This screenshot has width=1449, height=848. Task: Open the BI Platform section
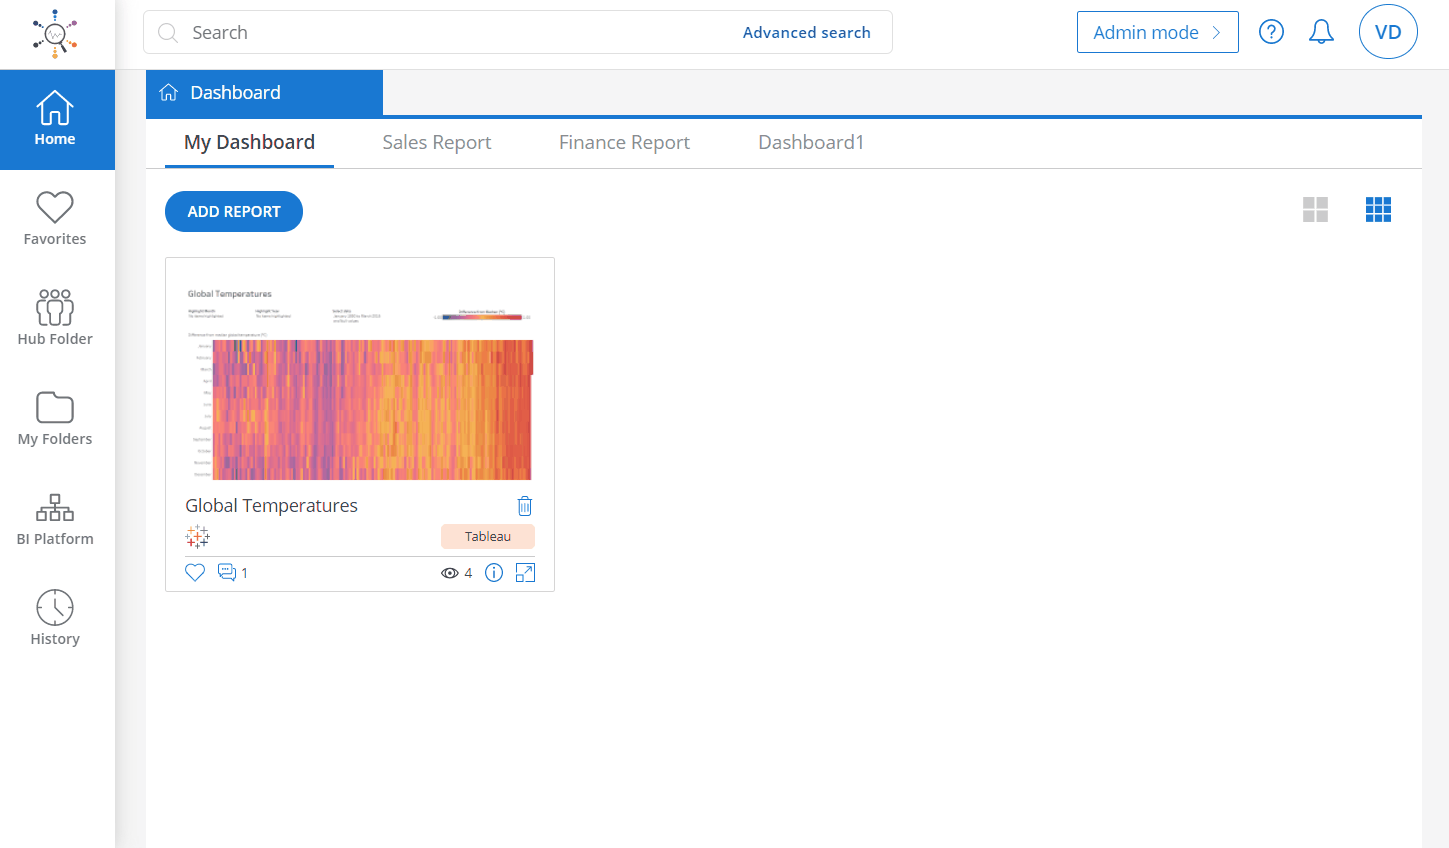pyautogui.click(x=55, y=518)
